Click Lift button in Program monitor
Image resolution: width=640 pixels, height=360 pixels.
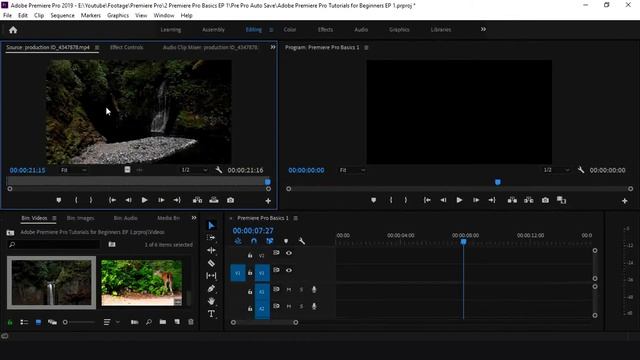[512, 200]
